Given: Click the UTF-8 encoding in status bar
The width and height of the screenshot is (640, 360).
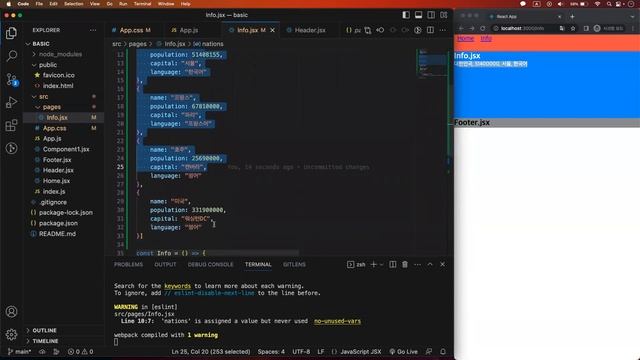Looking at the screenshot, I should pos(301,351).
